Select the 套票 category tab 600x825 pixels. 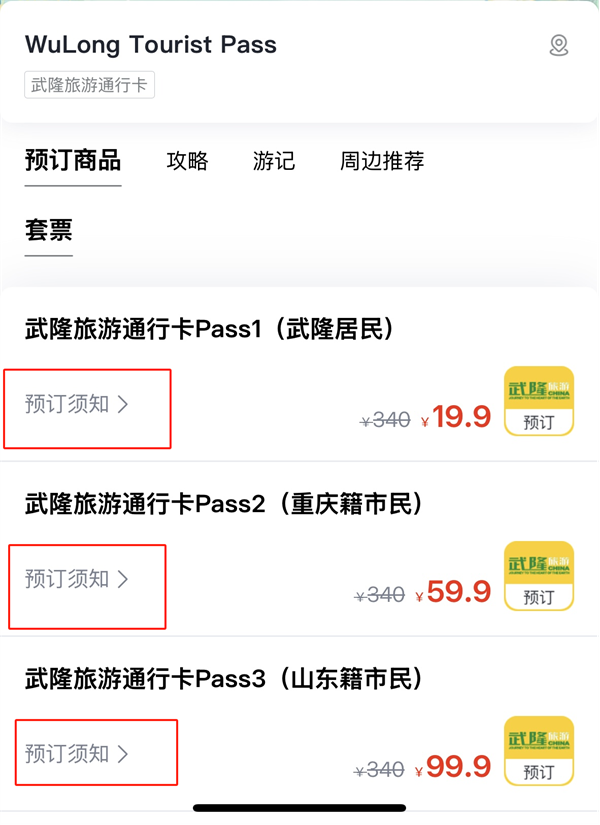point(49,230)
